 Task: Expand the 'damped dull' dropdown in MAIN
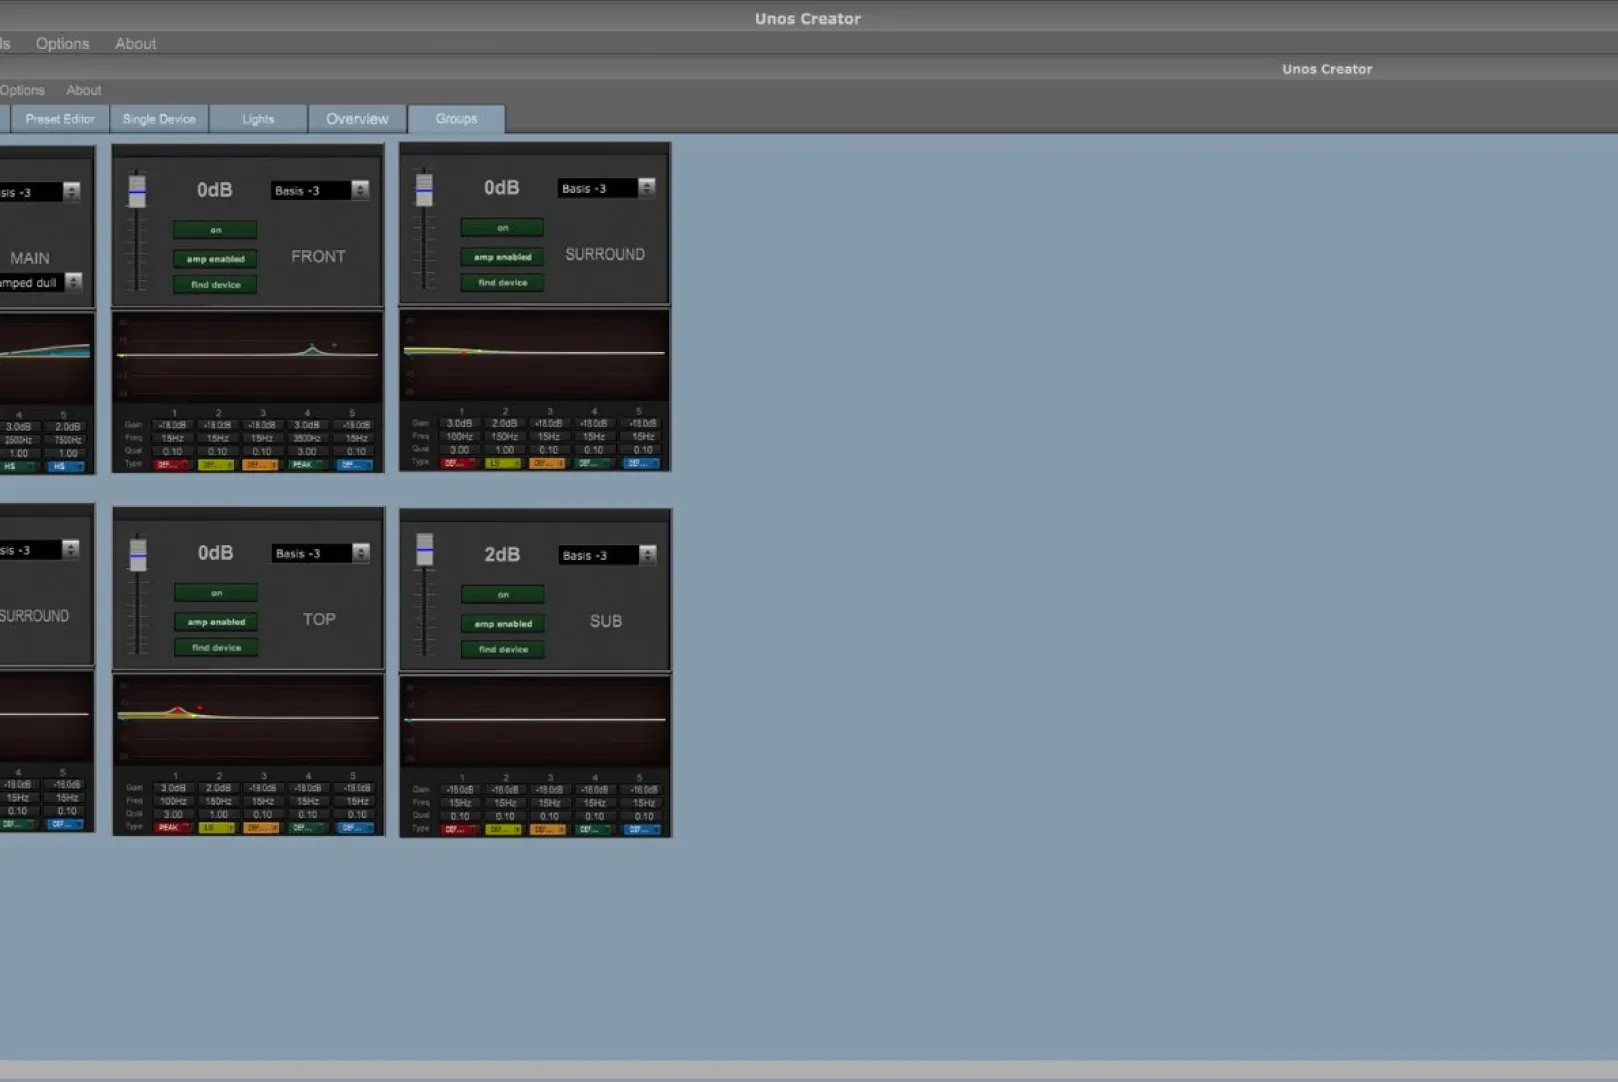click(x=73, y=283)
